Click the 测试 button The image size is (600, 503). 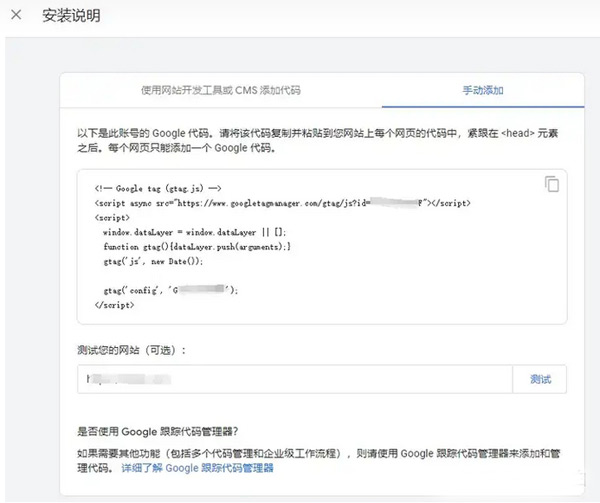[x=540, y=379]
